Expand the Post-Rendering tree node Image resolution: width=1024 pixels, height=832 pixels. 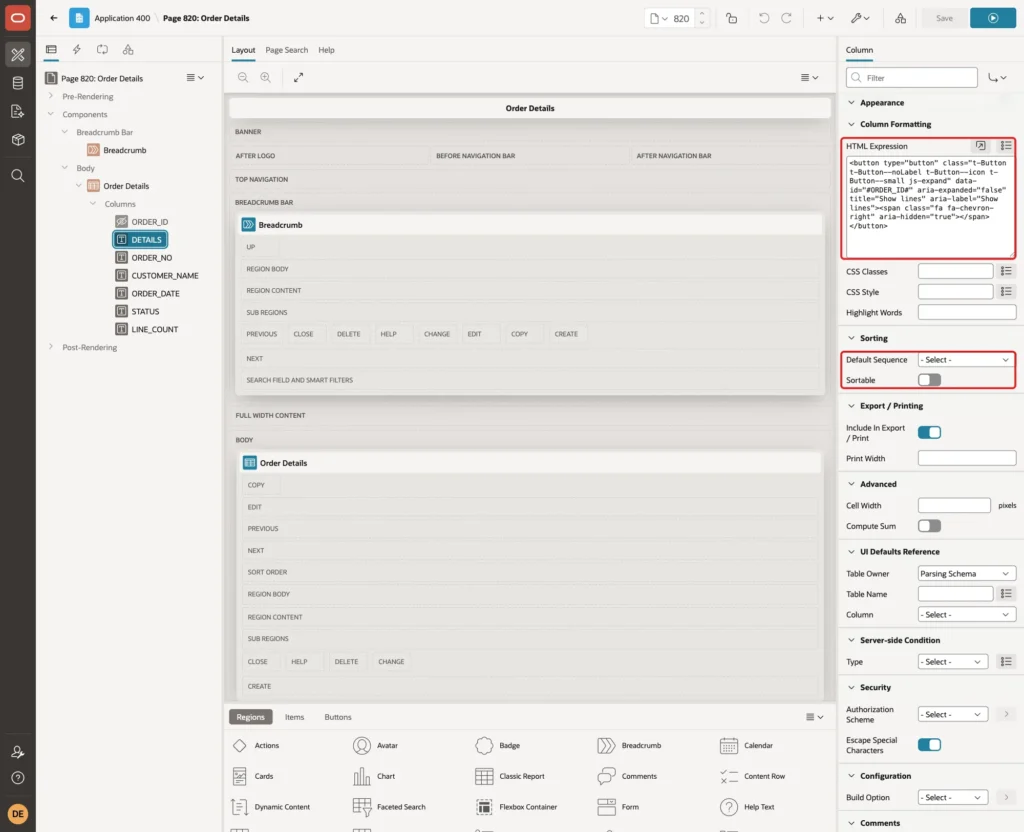[51, 347]
